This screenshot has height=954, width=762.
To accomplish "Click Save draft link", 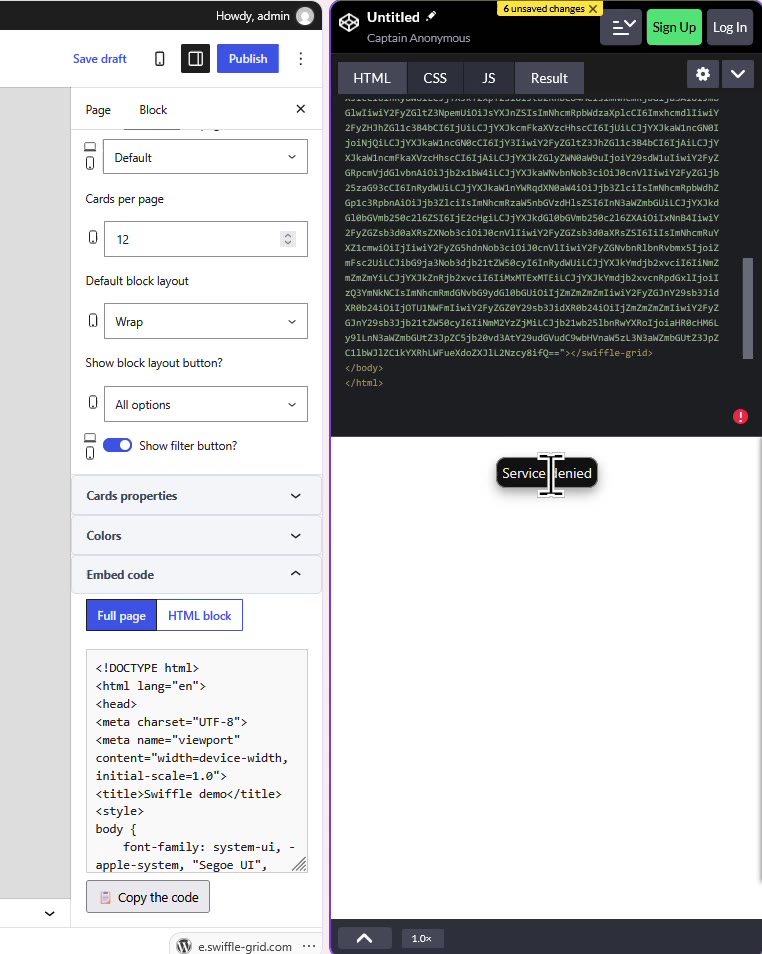I will (100, 58).
